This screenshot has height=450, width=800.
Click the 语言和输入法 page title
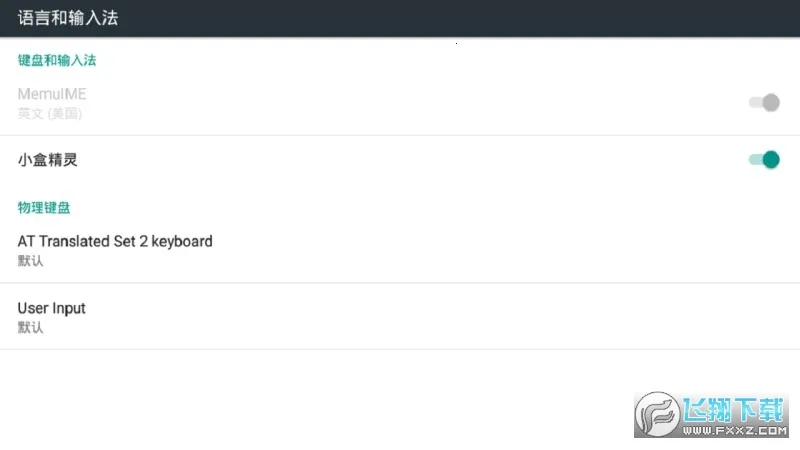tap(68, 18)
